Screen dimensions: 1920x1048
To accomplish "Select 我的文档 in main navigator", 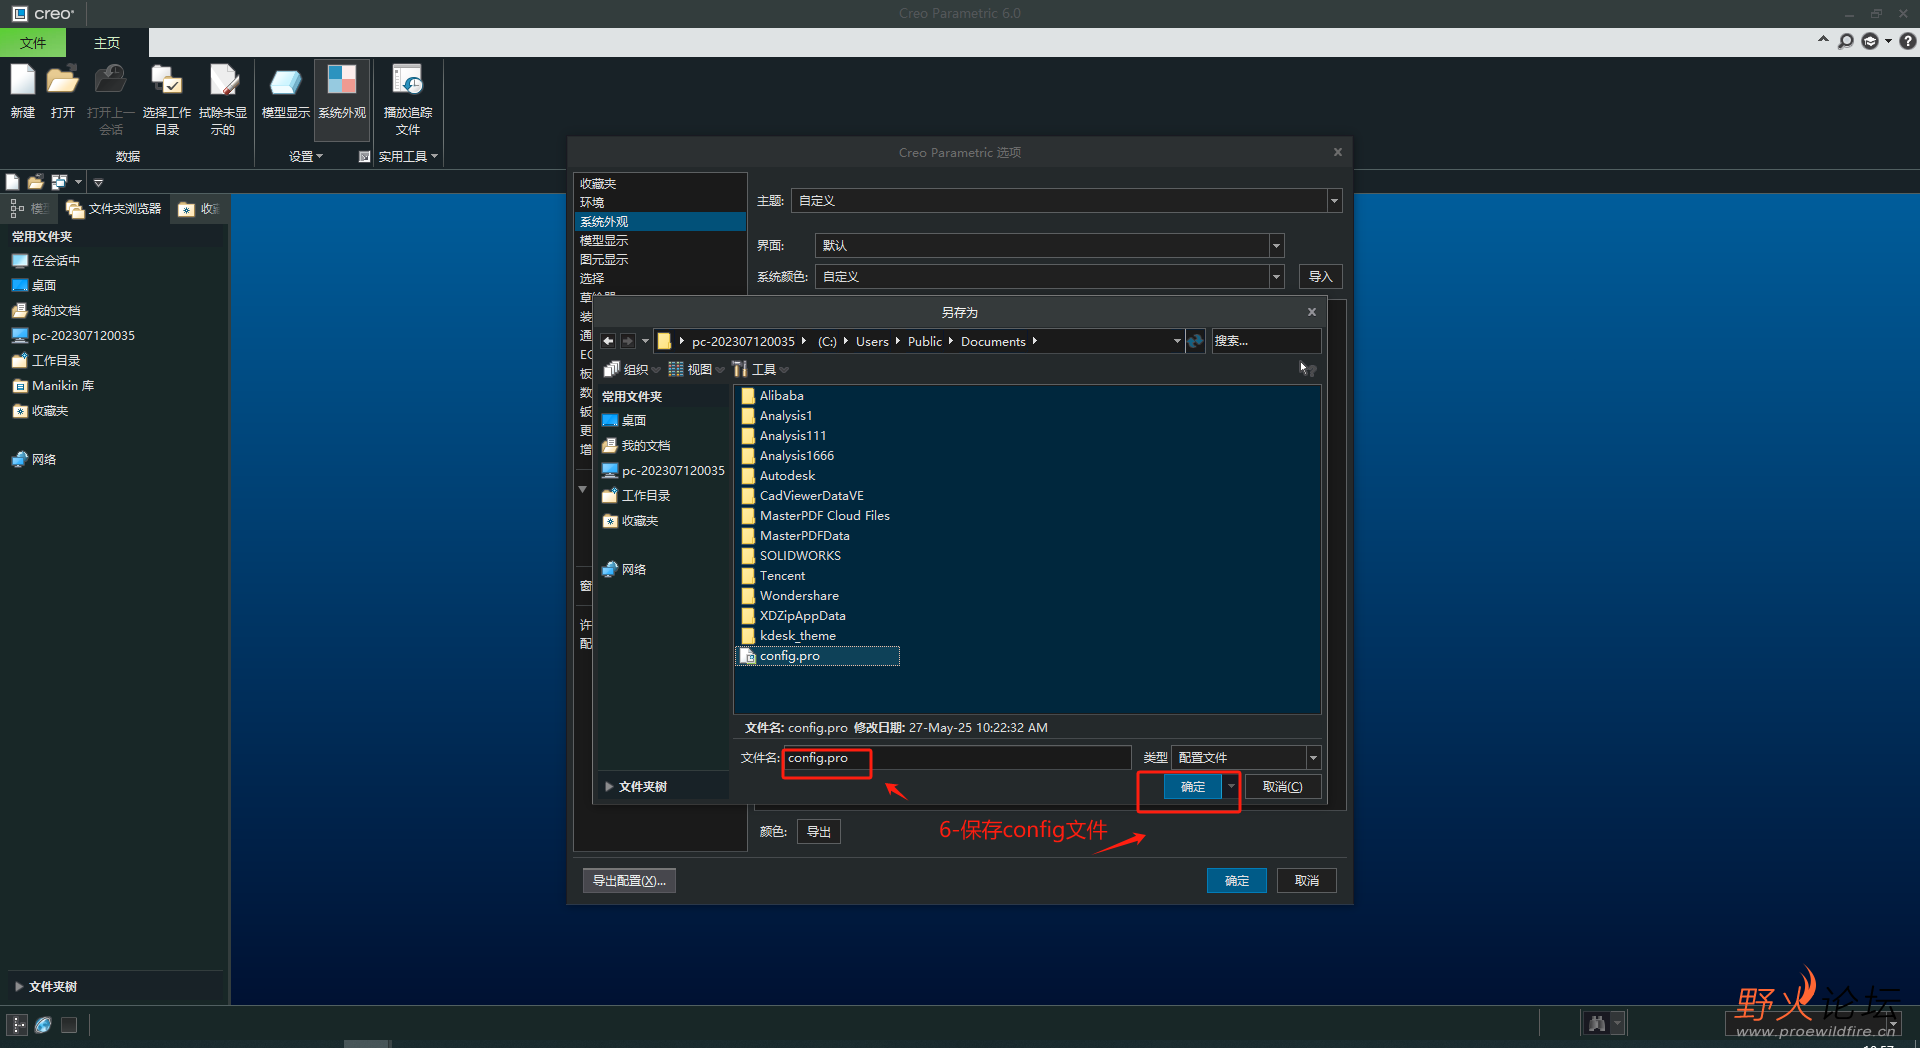I will (46, 311).
